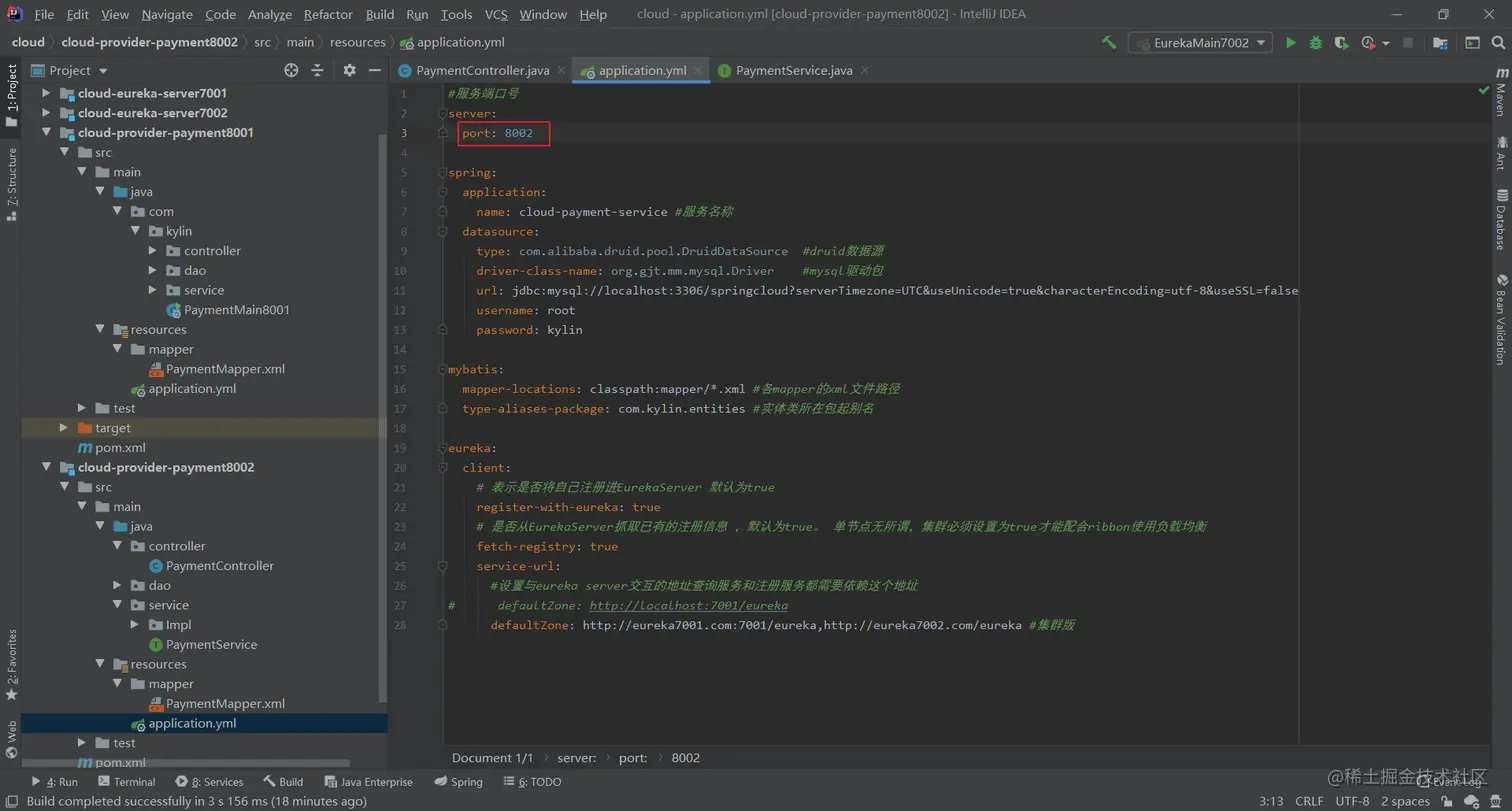
Task: Open the Terminal tool window
Action: click(x=126, y=782)
